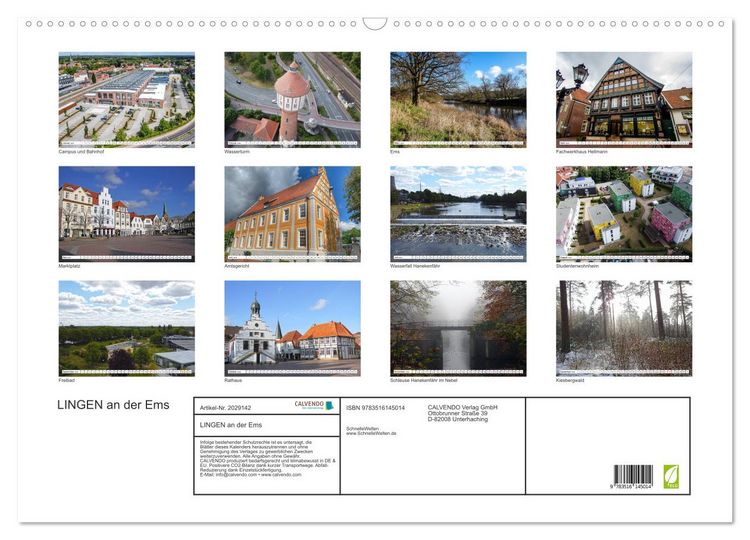Click the Campus und Bahnhof caption
The image size is (750, 540).
[x=81, y=152]
